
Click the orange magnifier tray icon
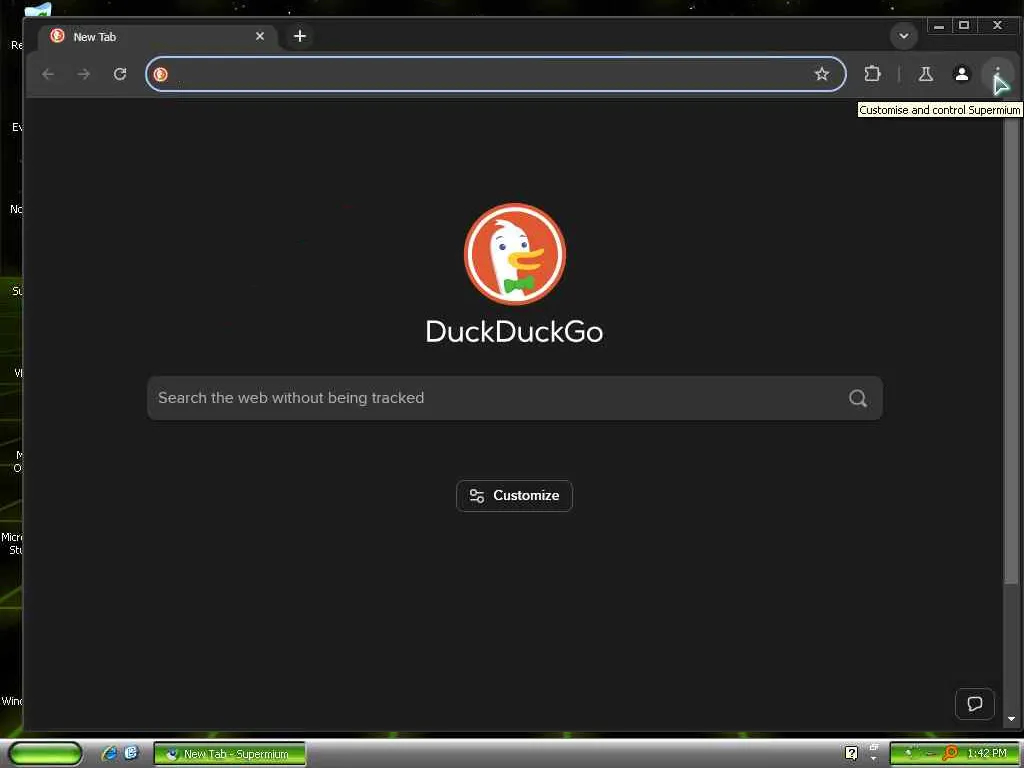point(951,753)
